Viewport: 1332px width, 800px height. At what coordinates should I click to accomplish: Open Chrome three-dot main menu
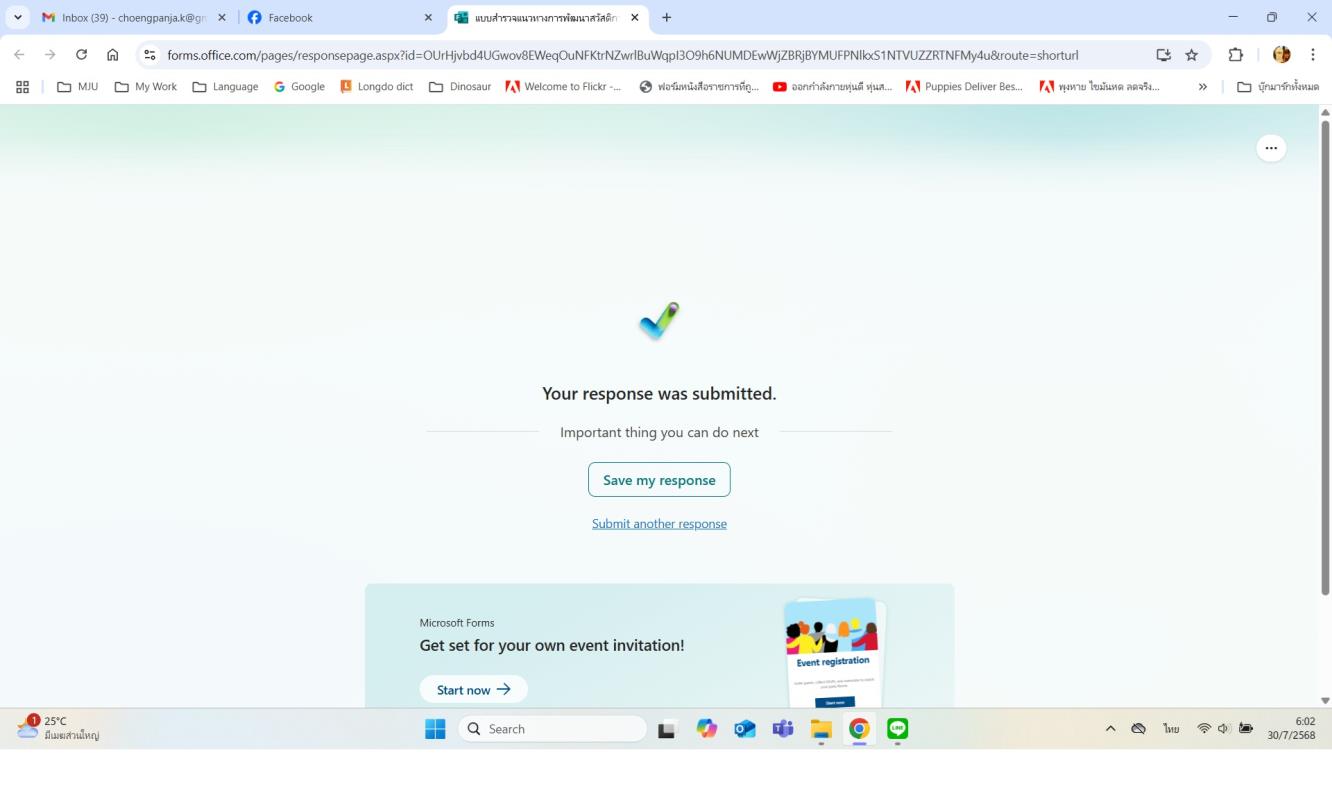click(x=1313, y=55)
